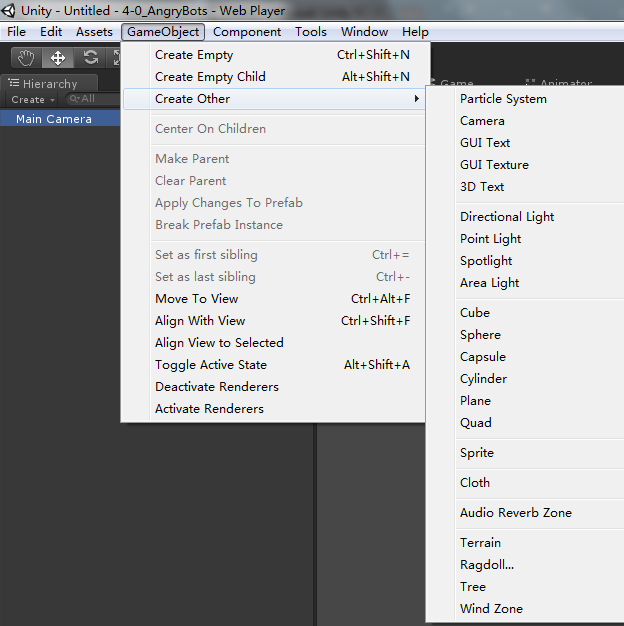Choose Activate Renderers
The height and width of the screenshot is (626, 624).
coord(273,408)
